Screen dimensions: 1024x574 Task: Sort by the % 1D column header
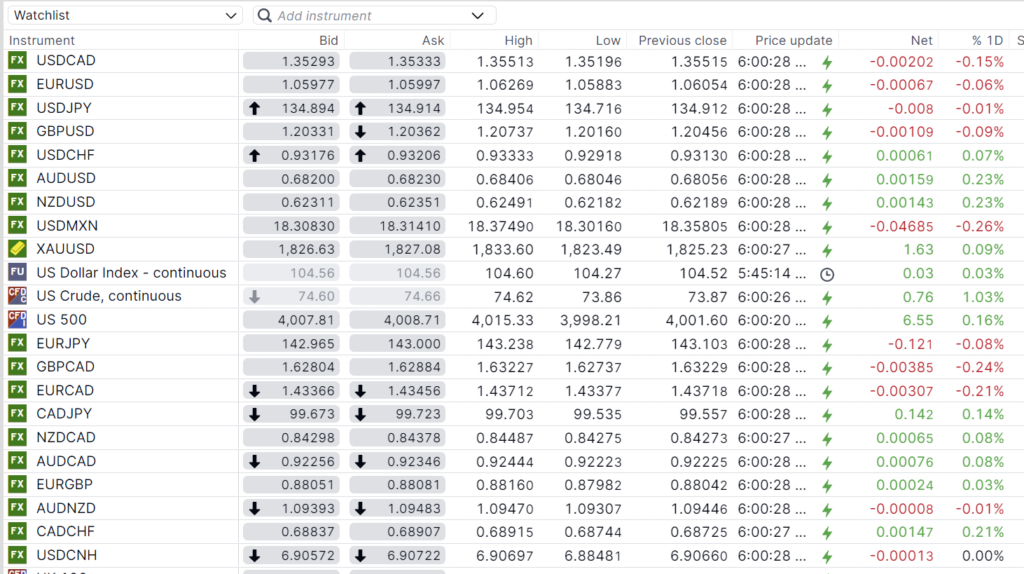tap(987, 41)
